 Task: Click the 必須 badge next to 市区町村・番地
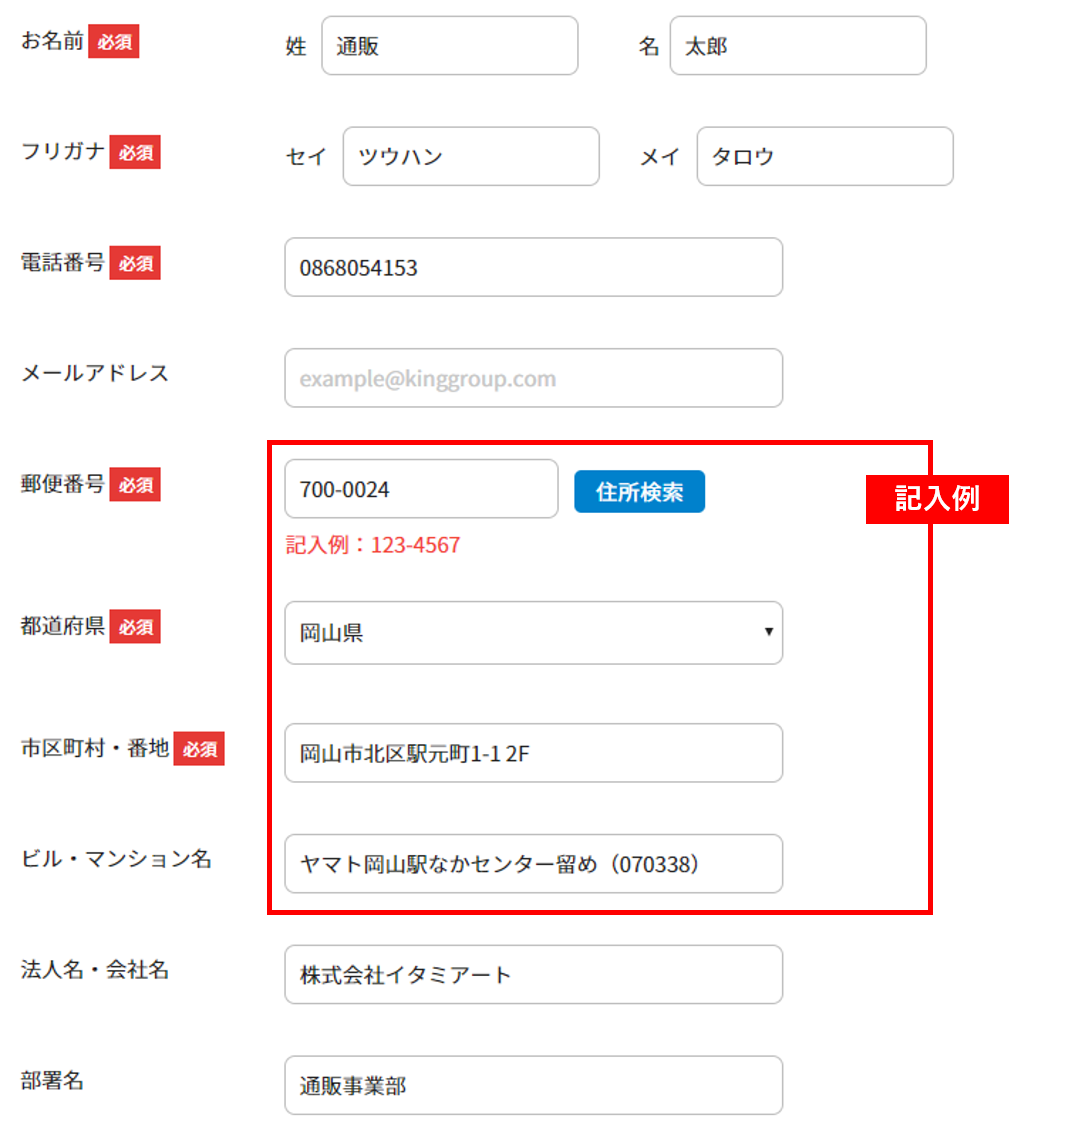click(199, 749)
